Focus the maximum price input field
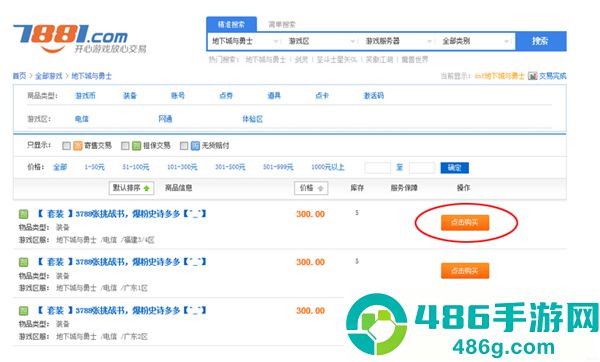 [x=422, y=168]
